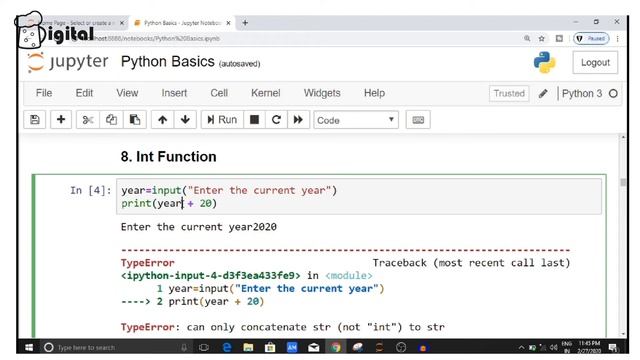Click the Python logo icon

[x=544, y=62]
